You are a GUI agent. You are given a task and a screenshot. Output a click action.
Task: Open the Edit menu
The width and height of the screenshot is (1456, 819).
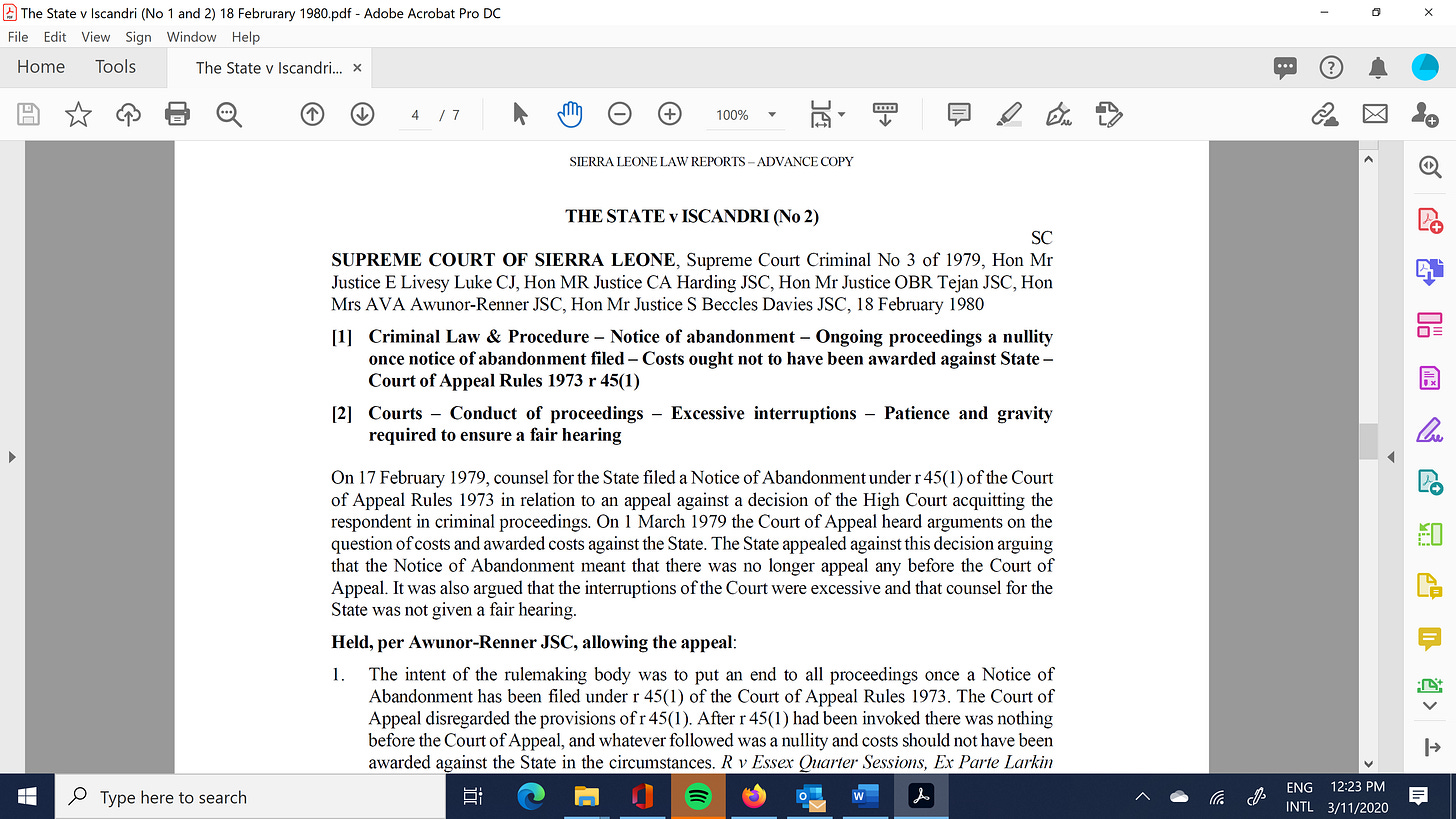click(x=55, y=37)
